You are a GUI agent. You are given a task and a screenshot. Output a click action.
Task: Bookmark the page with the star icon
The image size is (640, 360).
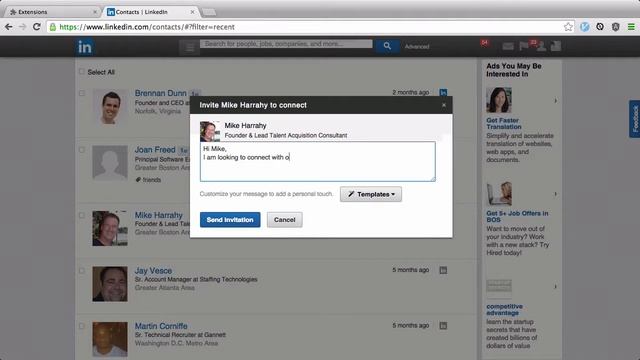568,27
